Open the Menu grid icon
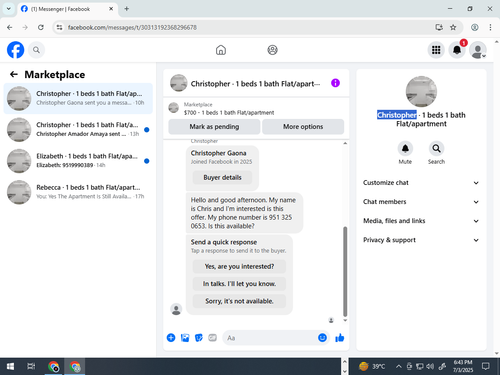Image resolution: width=500 pixels, height=375 pixels. [x=436, y=50]
